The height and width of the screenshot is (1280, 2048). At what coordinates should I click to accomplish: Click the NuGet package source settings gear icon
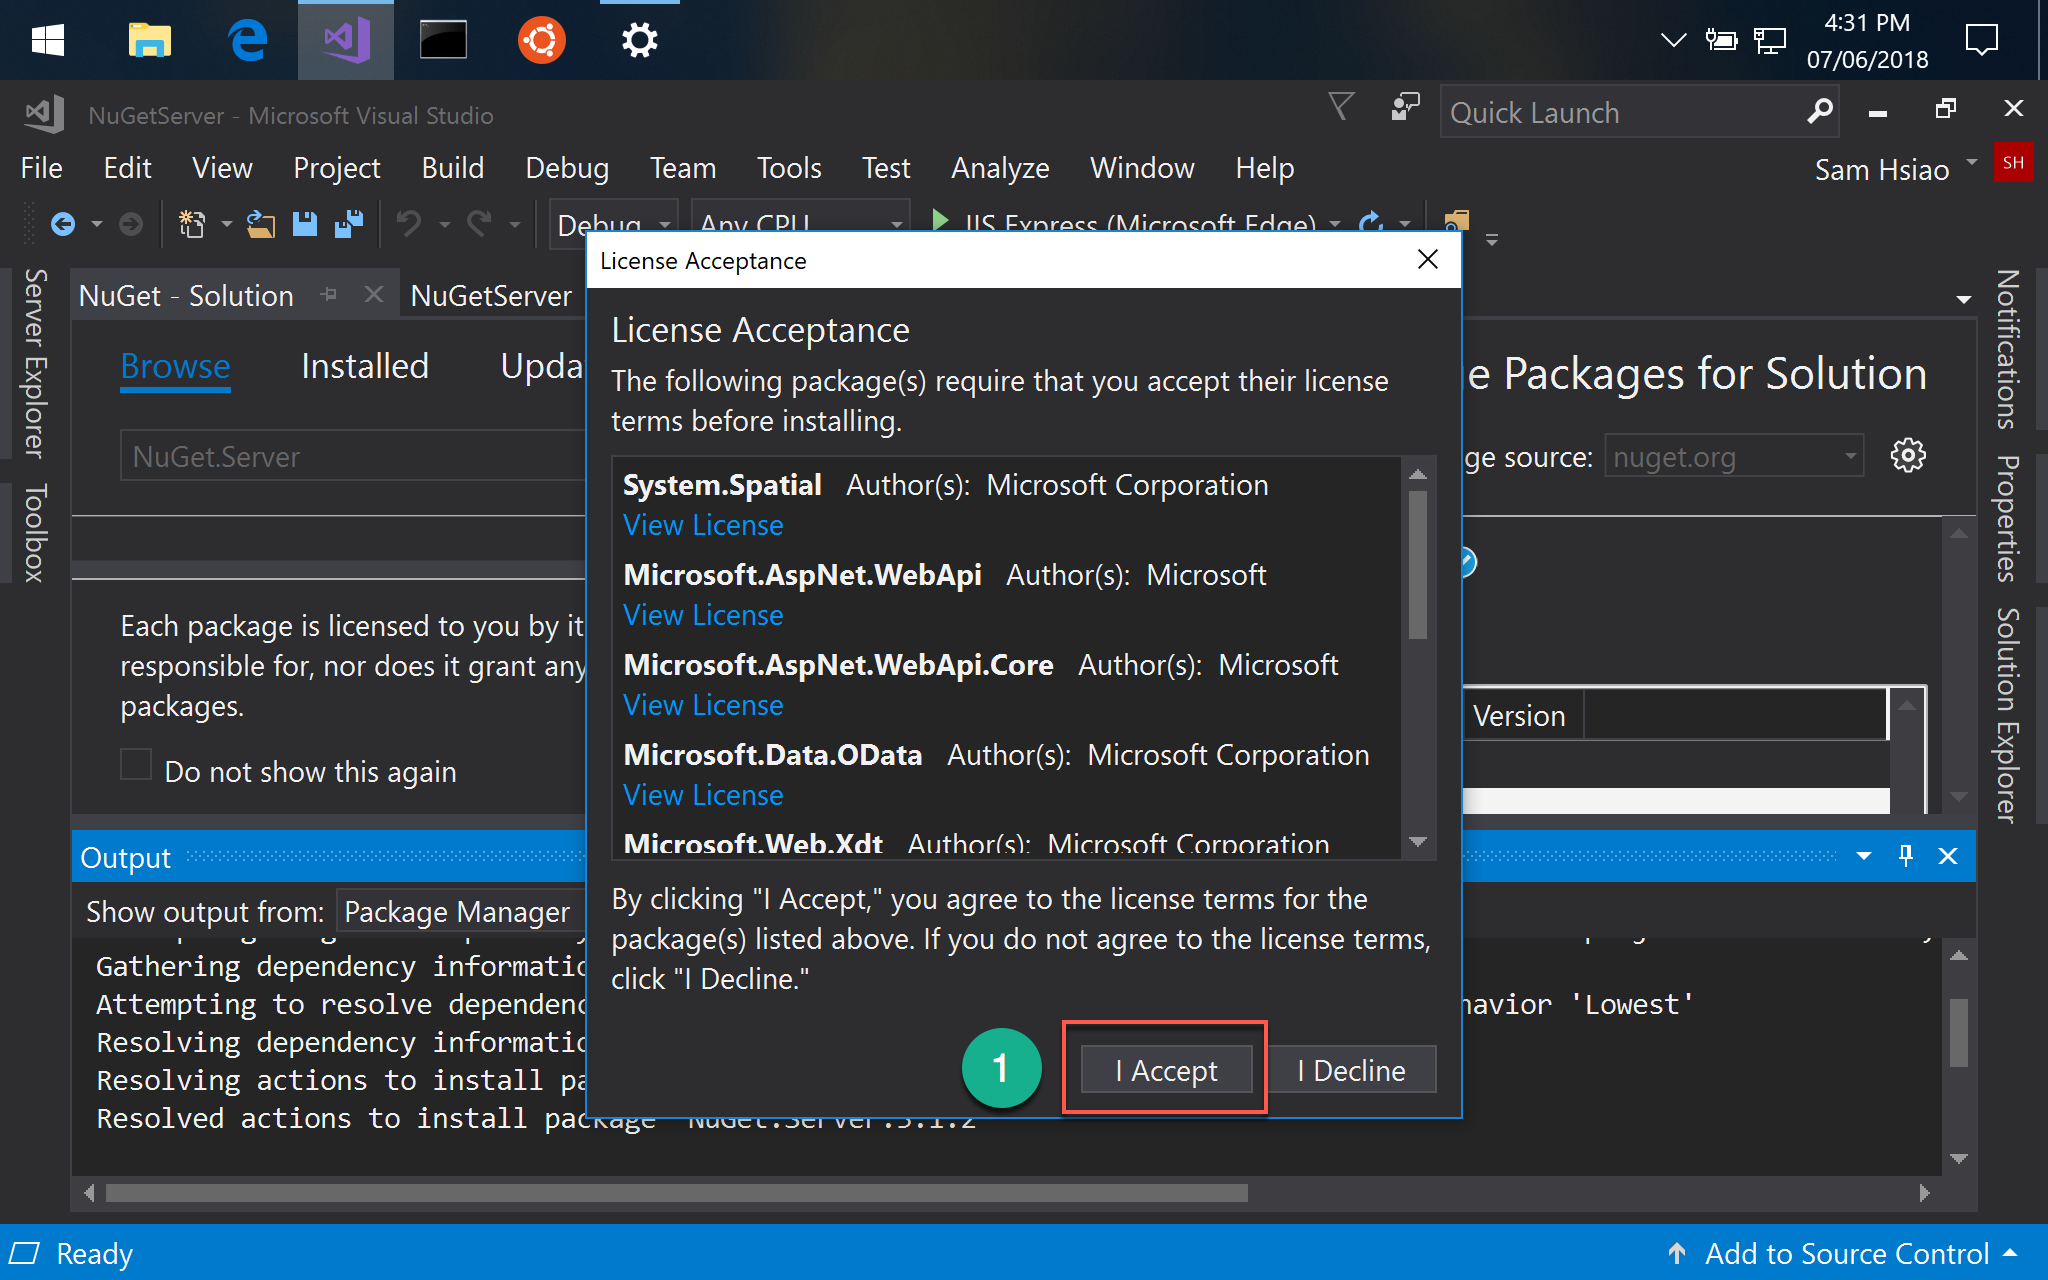pyautogui.click(x=1909, y=456)
